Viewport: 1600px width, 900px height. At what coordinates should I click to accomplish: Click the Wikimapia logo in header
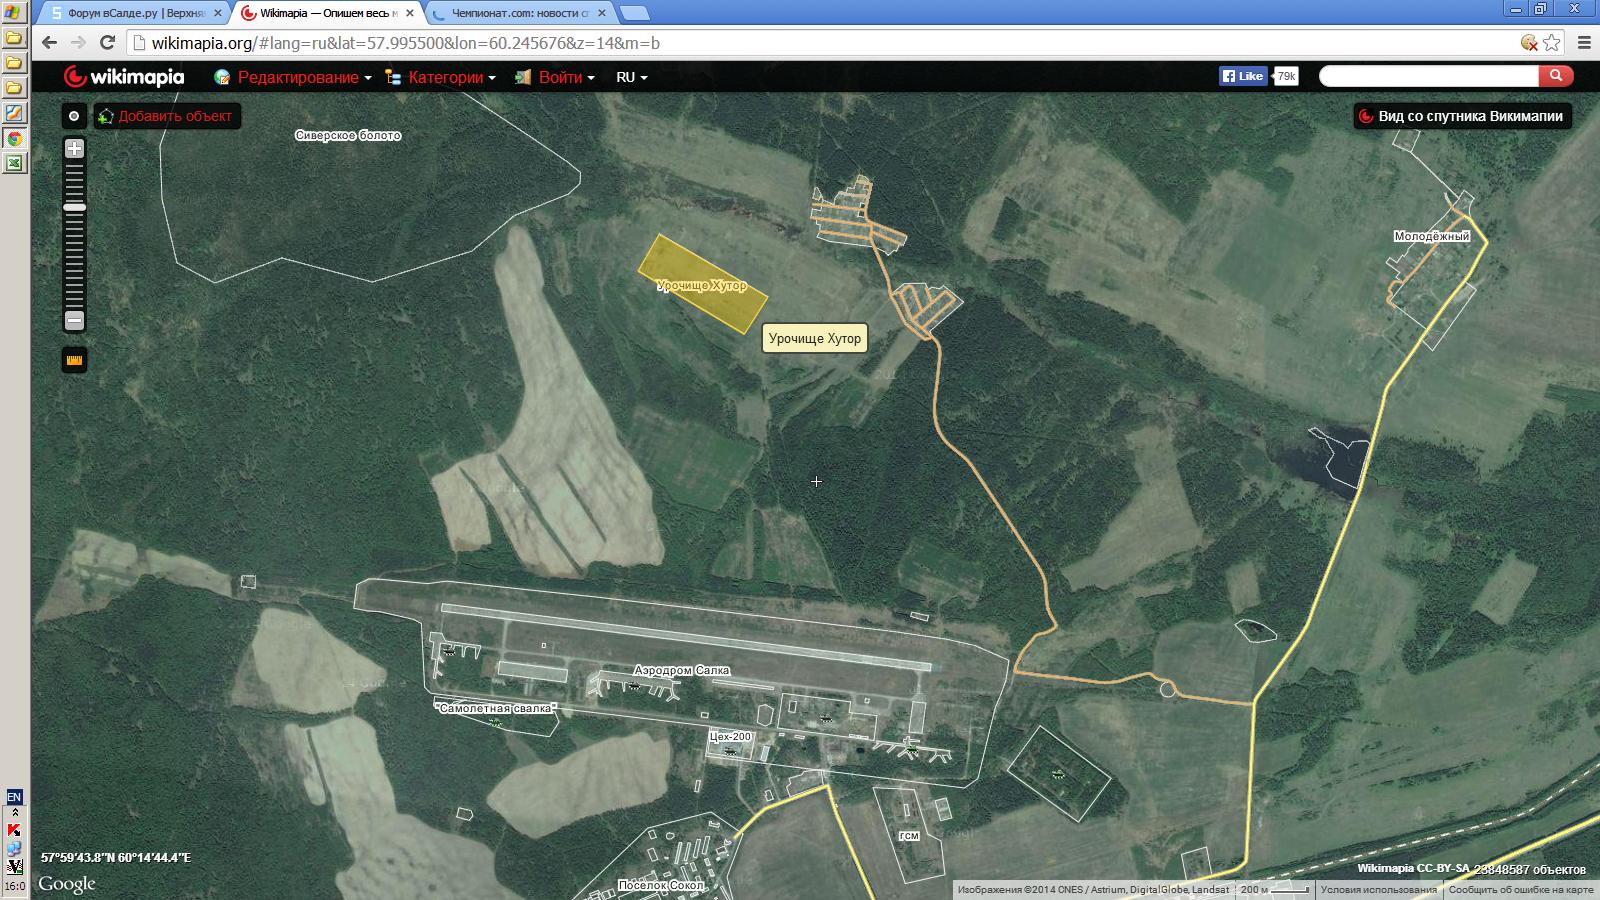[x=124, y=77]
